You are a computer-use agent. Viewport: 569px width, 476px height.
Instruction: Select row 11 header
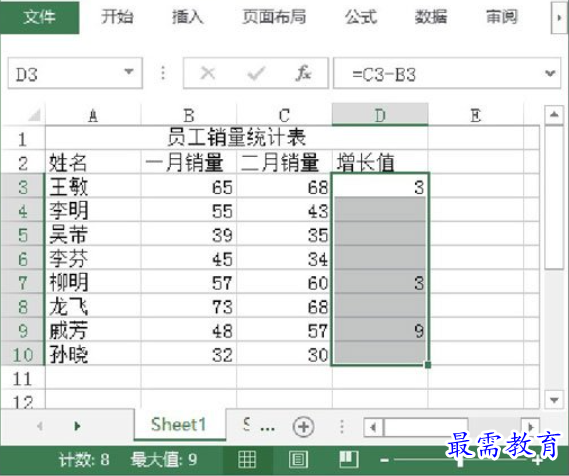coord(22,378)
